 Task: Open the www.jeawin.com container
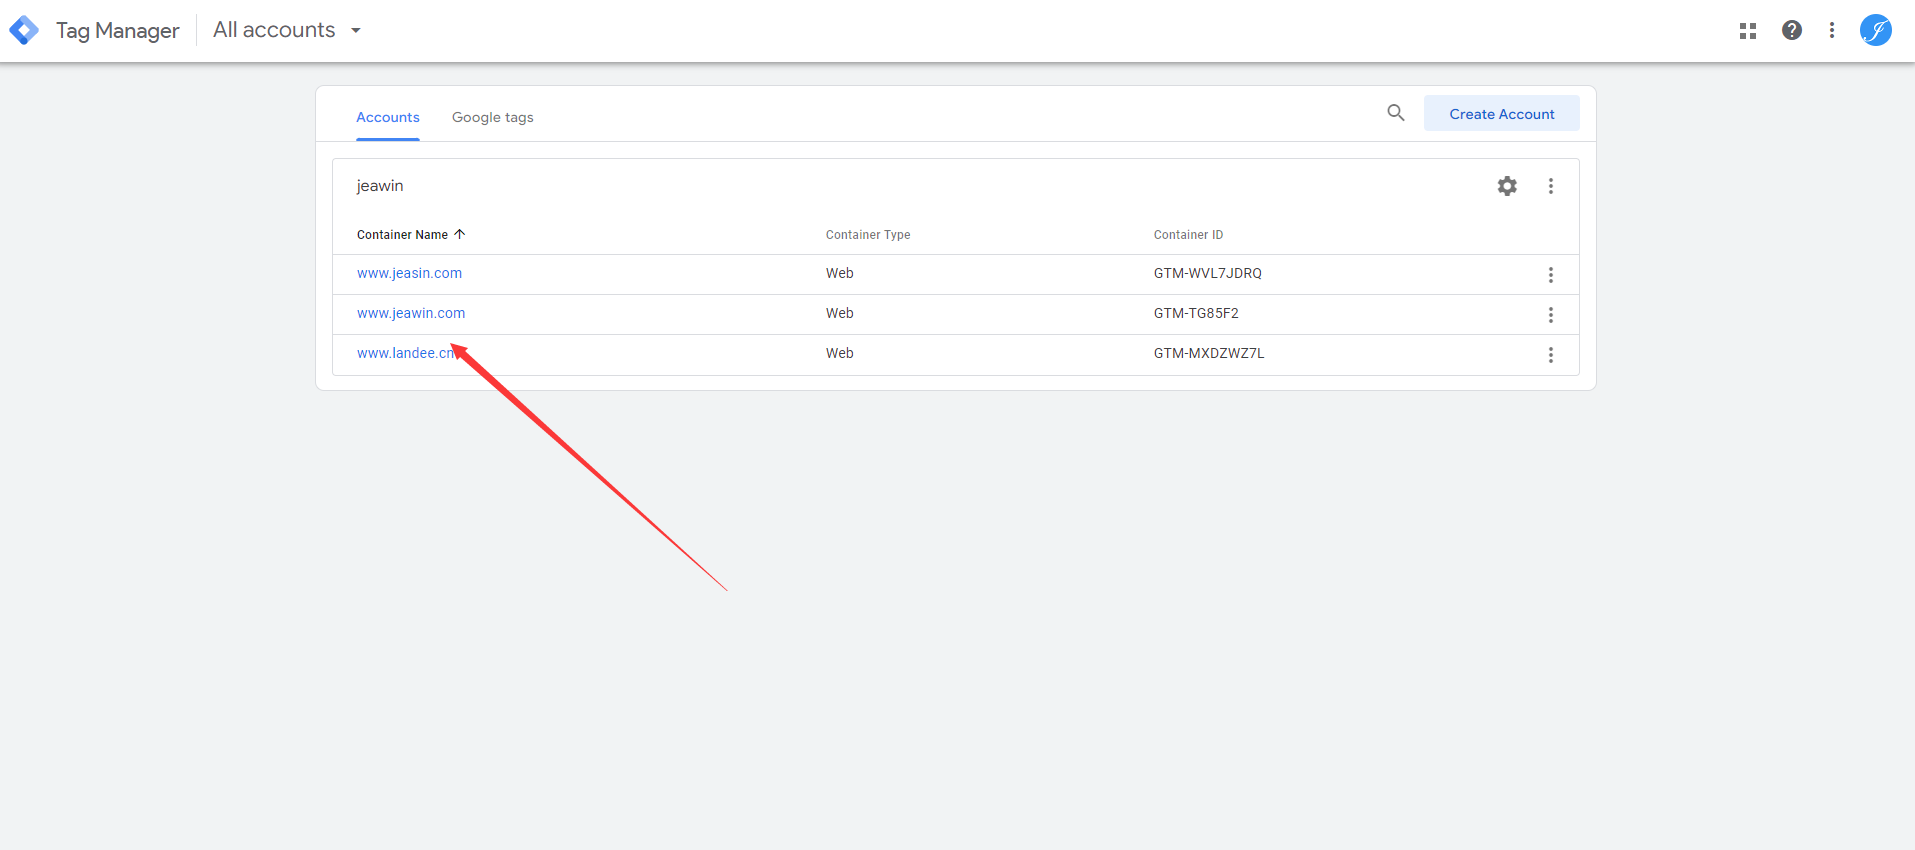411,313
